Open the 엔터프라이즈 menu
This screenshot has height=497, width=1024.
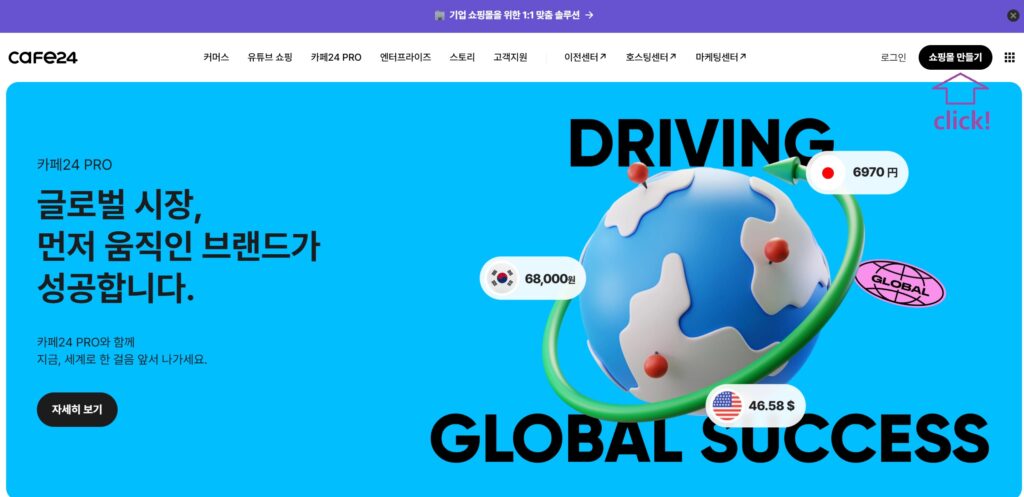[x=405, y=57]
